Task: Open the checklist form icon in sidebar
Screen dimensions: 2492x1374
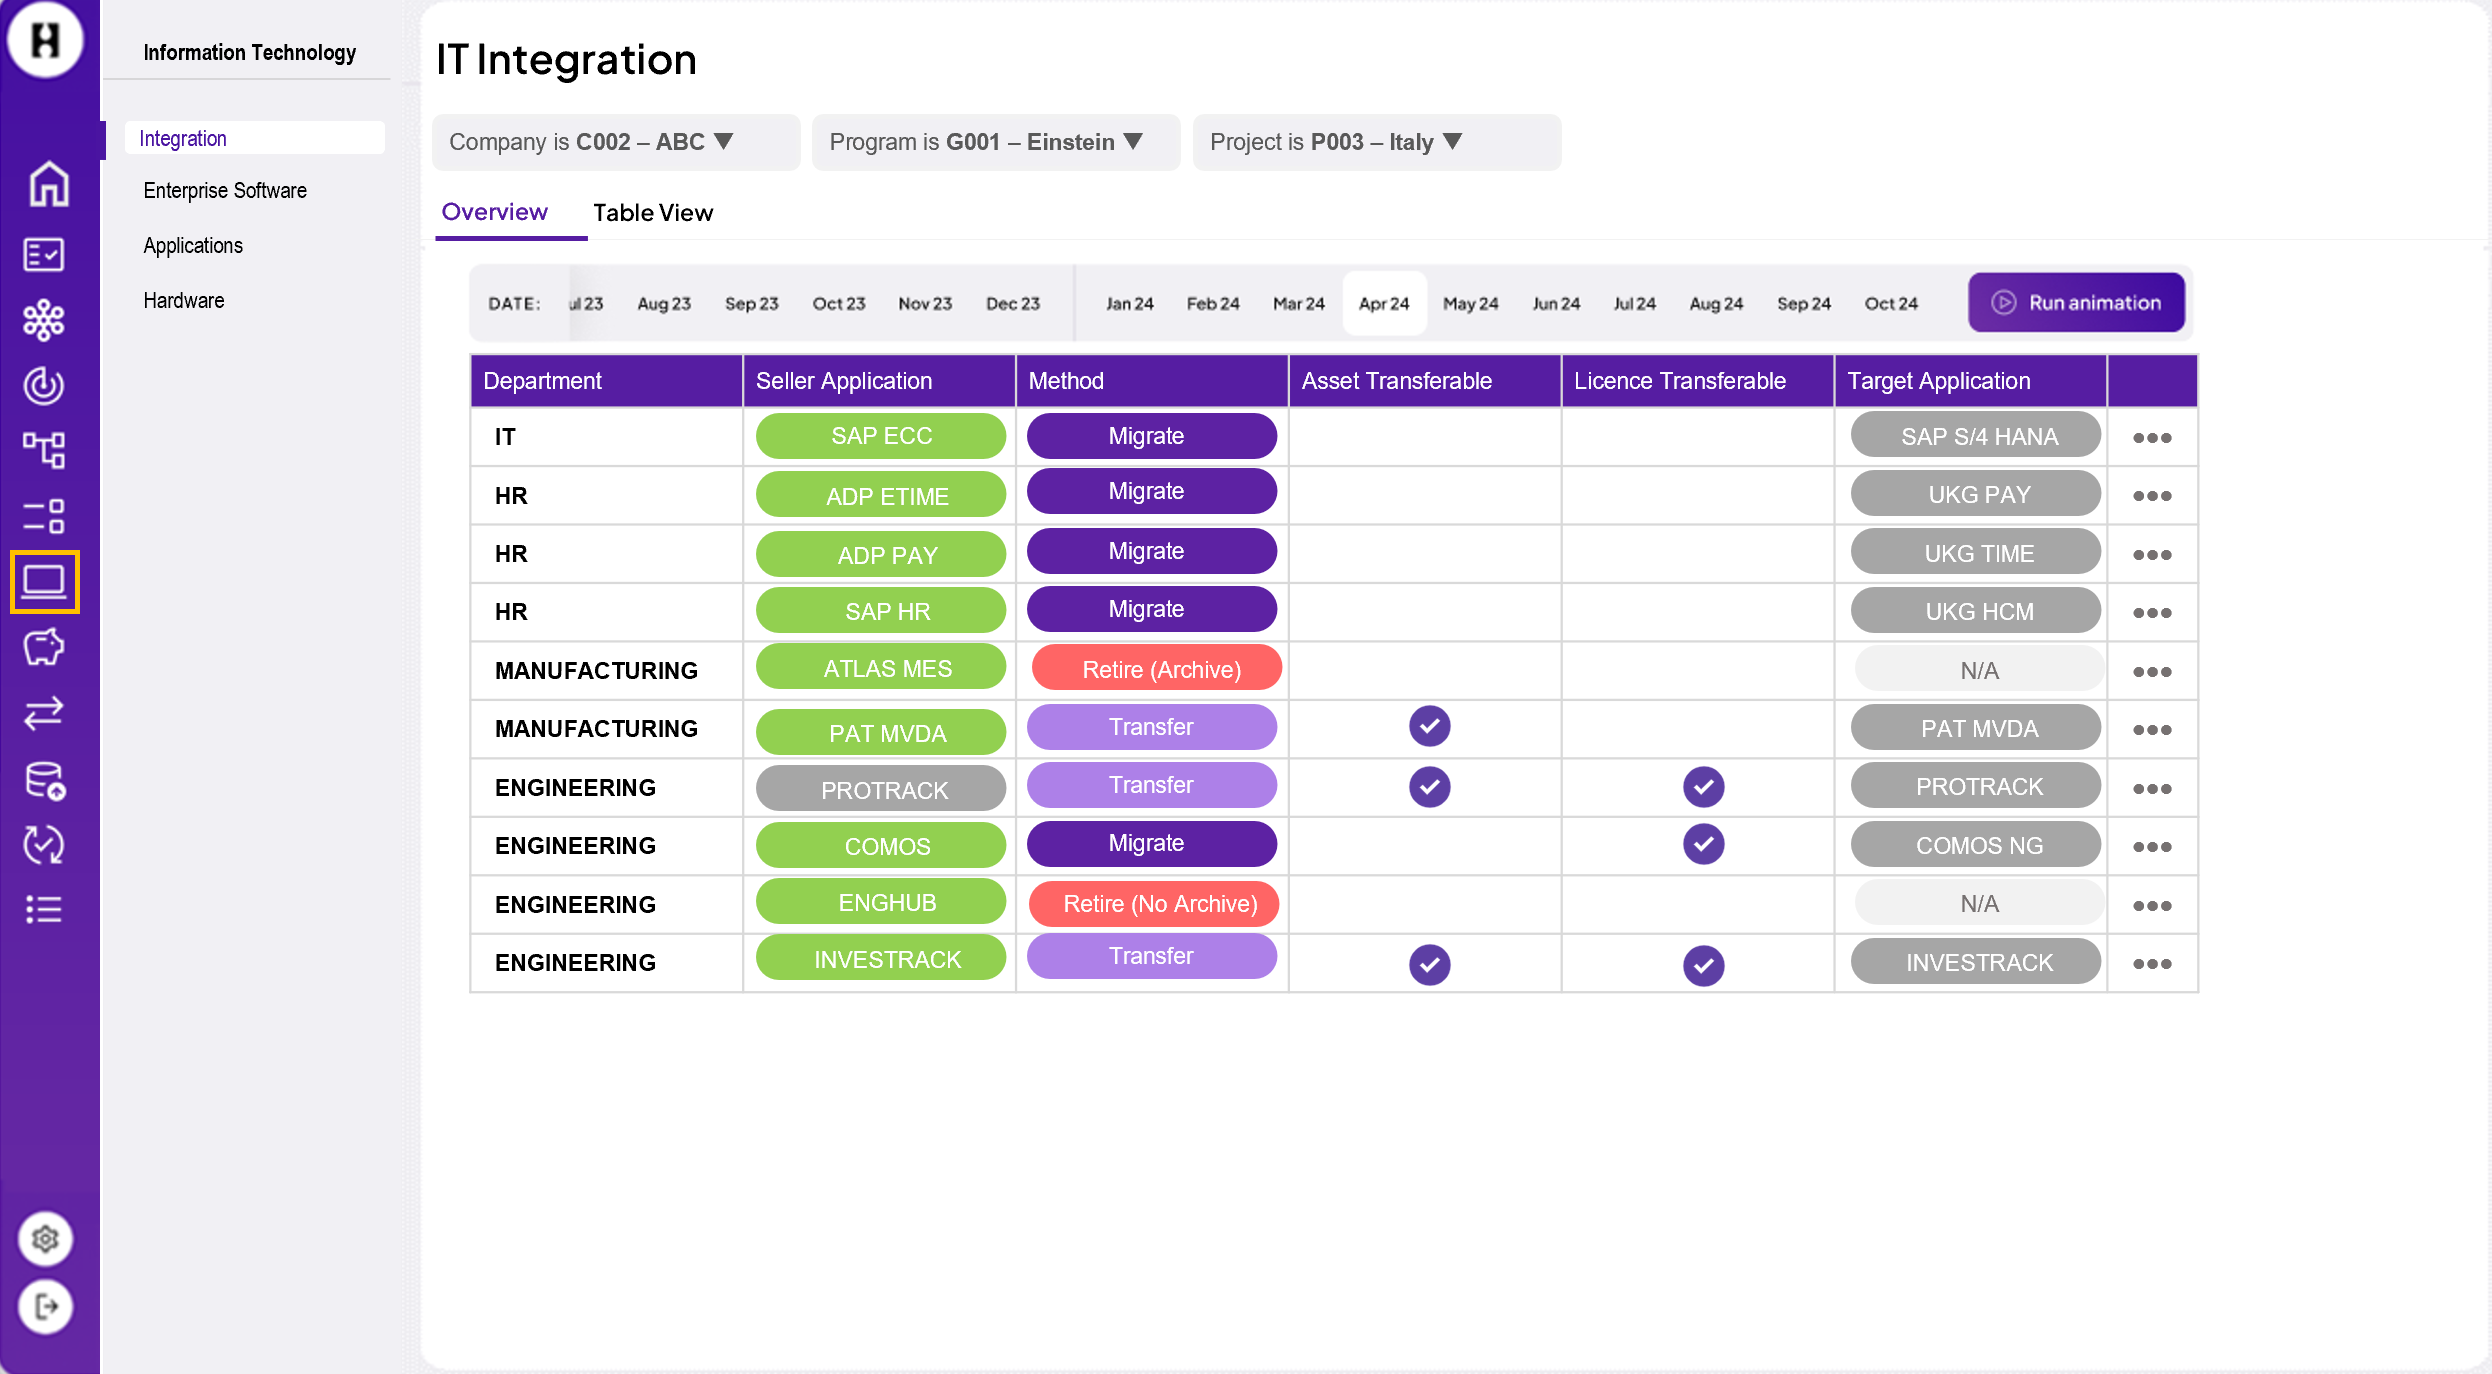Action: pos(44,254)
